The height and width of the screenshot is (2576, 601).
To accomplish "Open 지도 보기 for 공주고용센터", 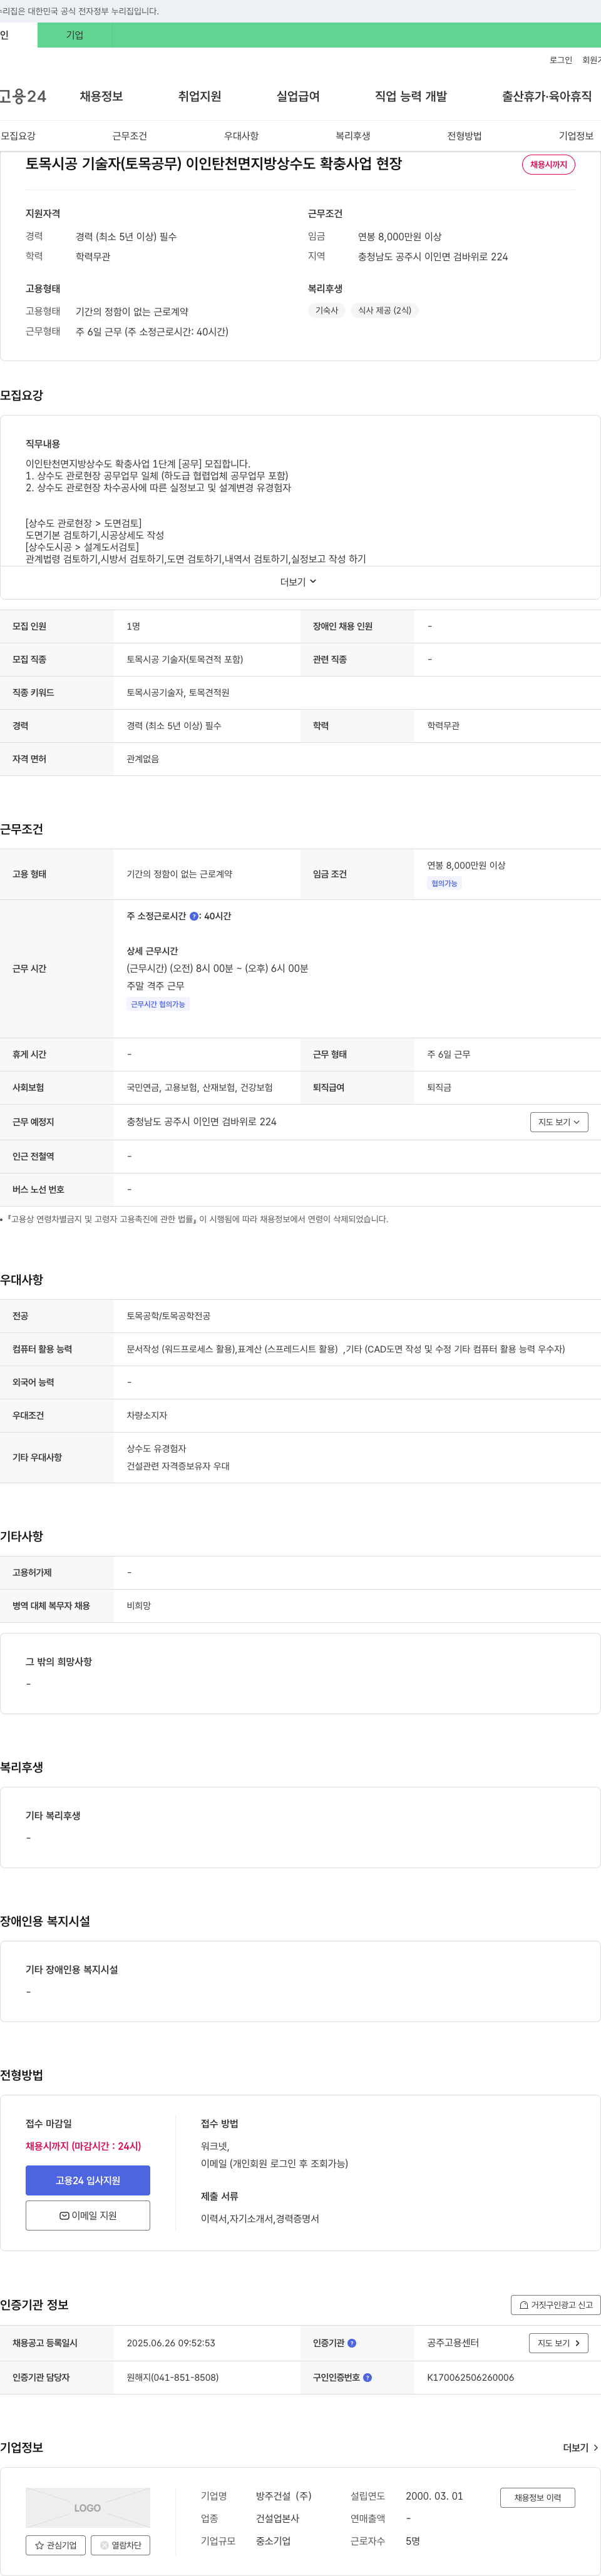I will (x=558, y=2343).
